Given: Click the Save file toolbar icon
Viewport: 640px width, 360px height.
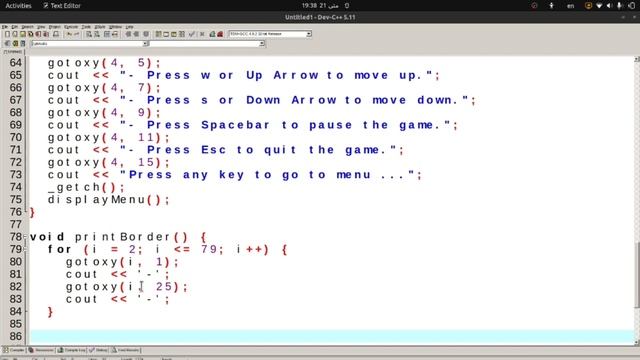Looking at the screenshot, I should pos(22,34).
